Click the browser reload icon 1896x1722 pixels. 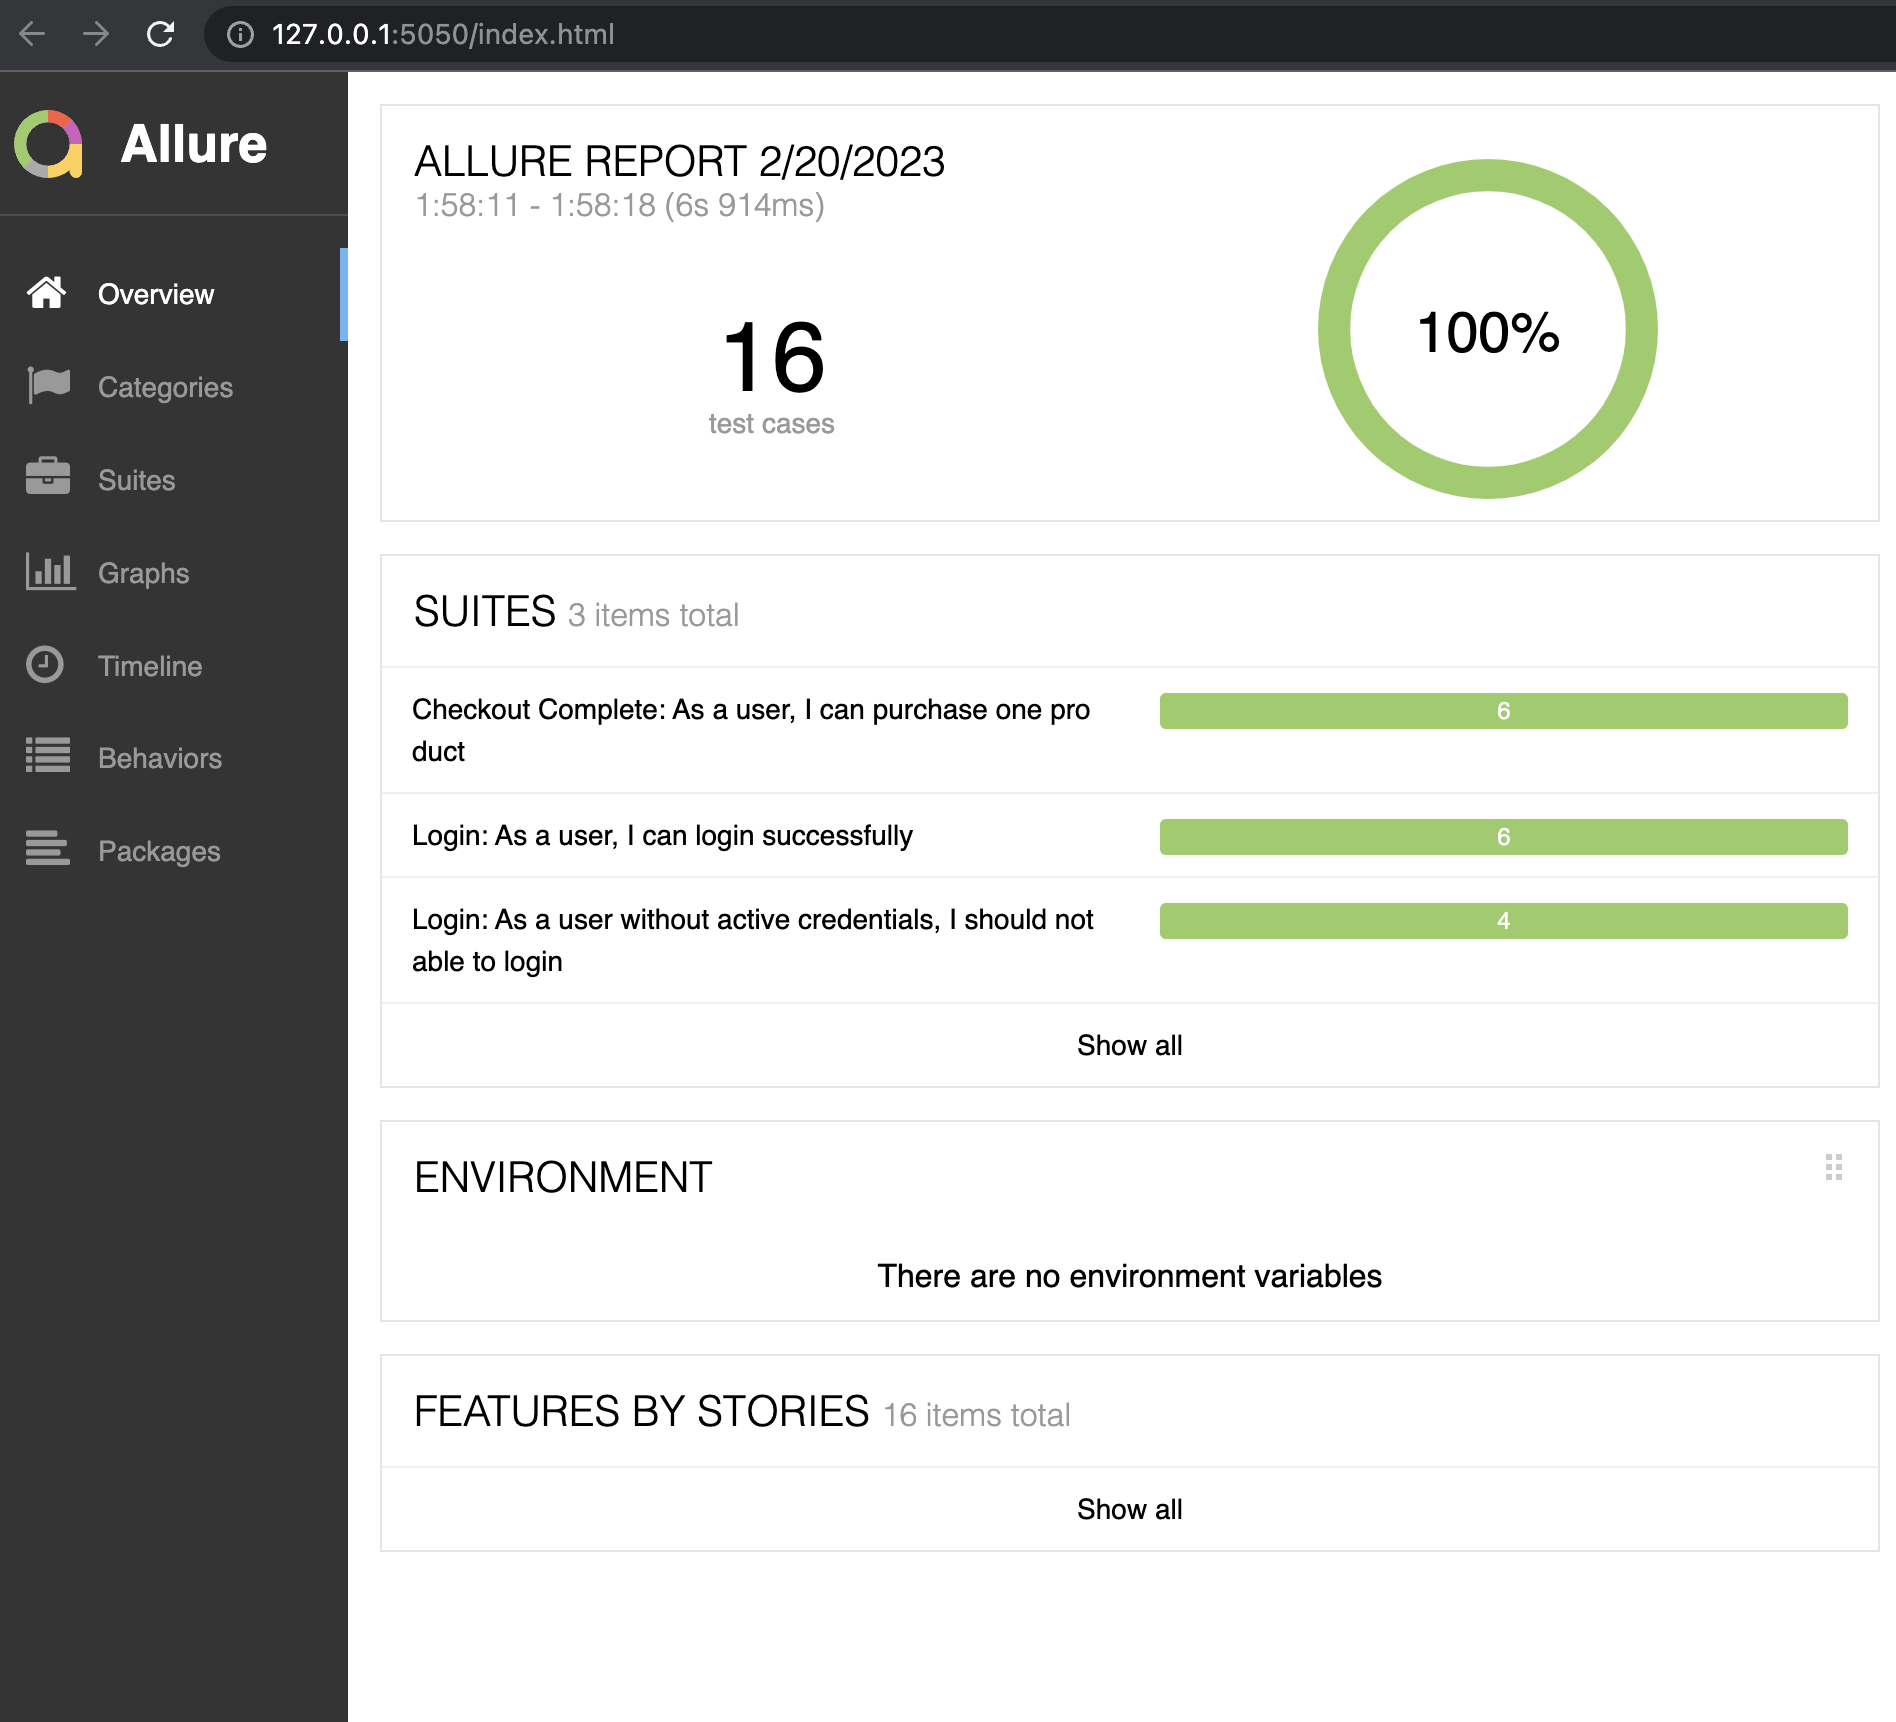click(161, 34)
